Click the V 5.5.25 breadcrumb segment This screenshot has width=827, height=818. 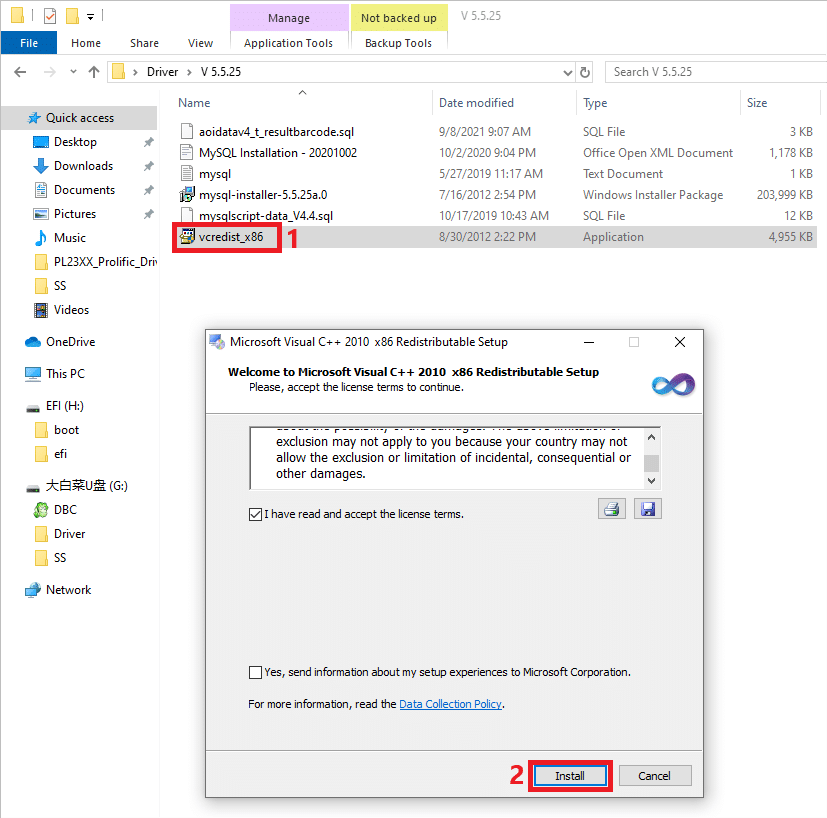(x=221, y=72)
